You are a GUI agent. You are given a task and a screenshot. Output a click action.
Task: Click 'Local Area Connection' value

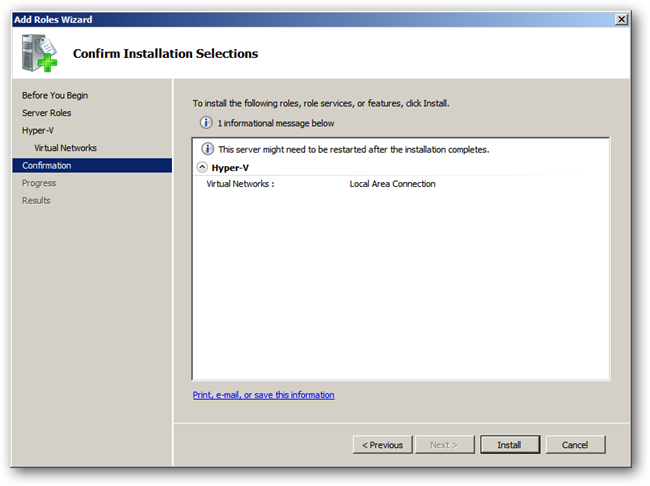click(x=392, y=184)
